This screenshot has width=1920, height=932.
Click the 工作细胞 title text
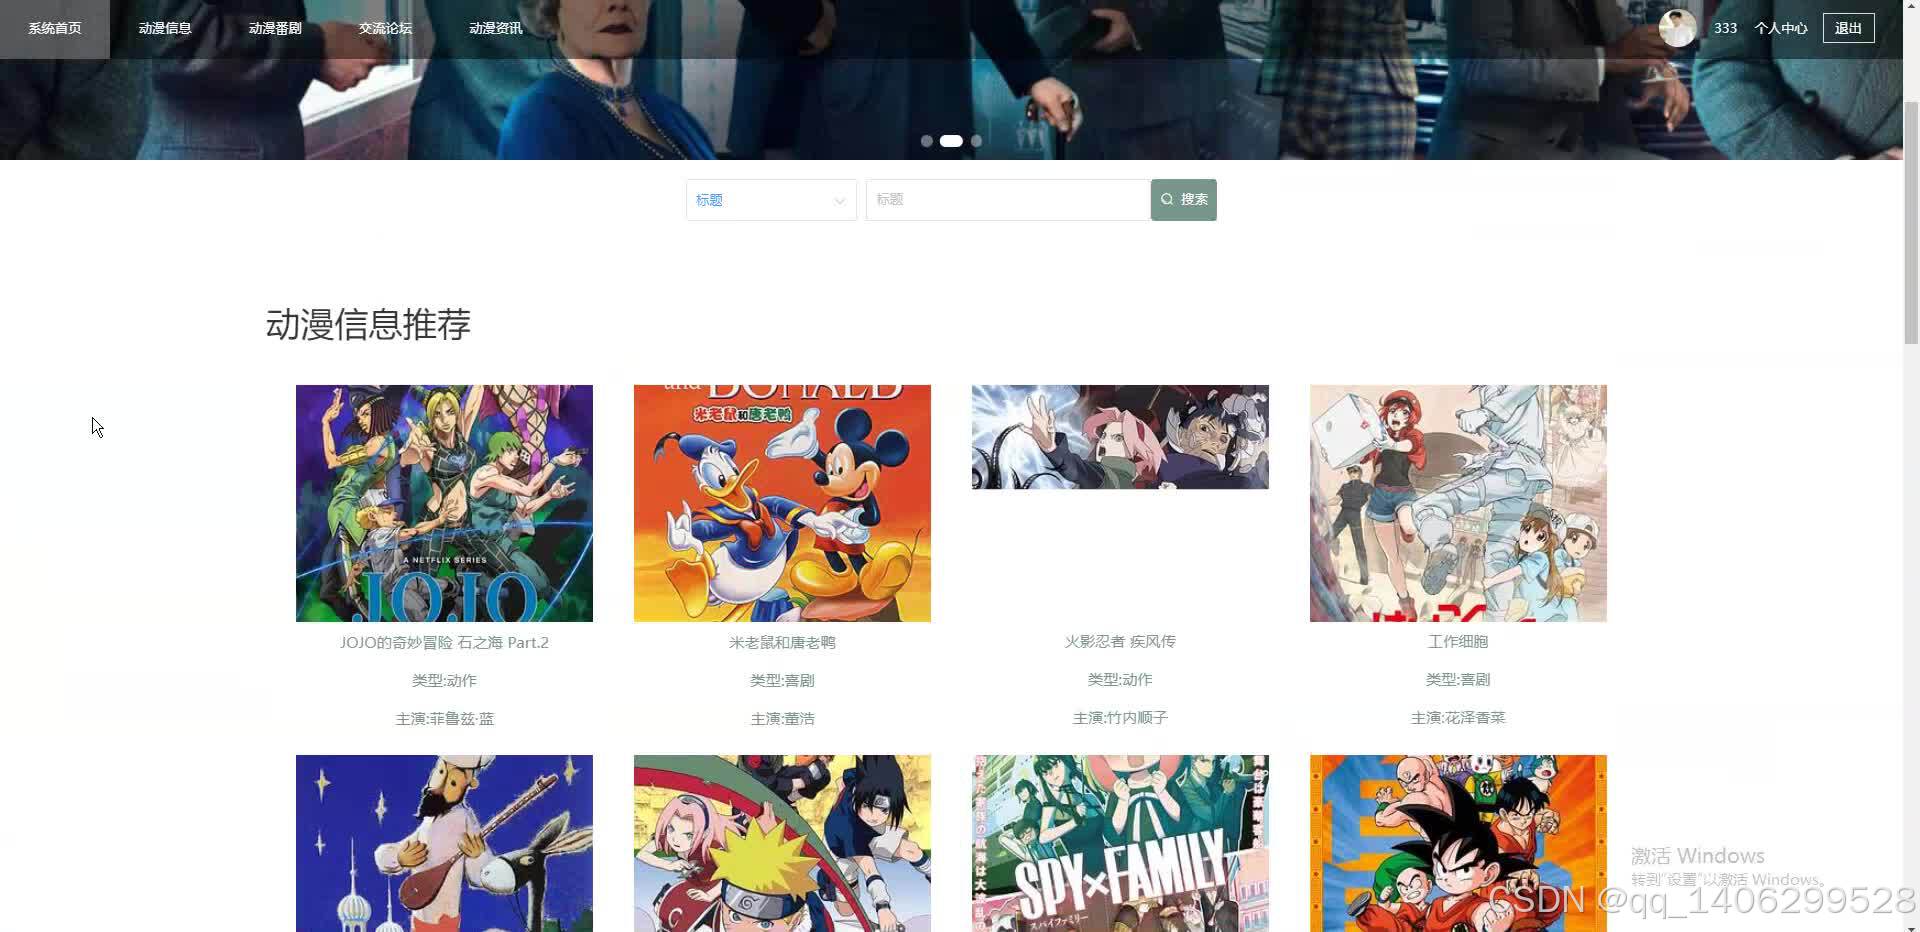1458,641
